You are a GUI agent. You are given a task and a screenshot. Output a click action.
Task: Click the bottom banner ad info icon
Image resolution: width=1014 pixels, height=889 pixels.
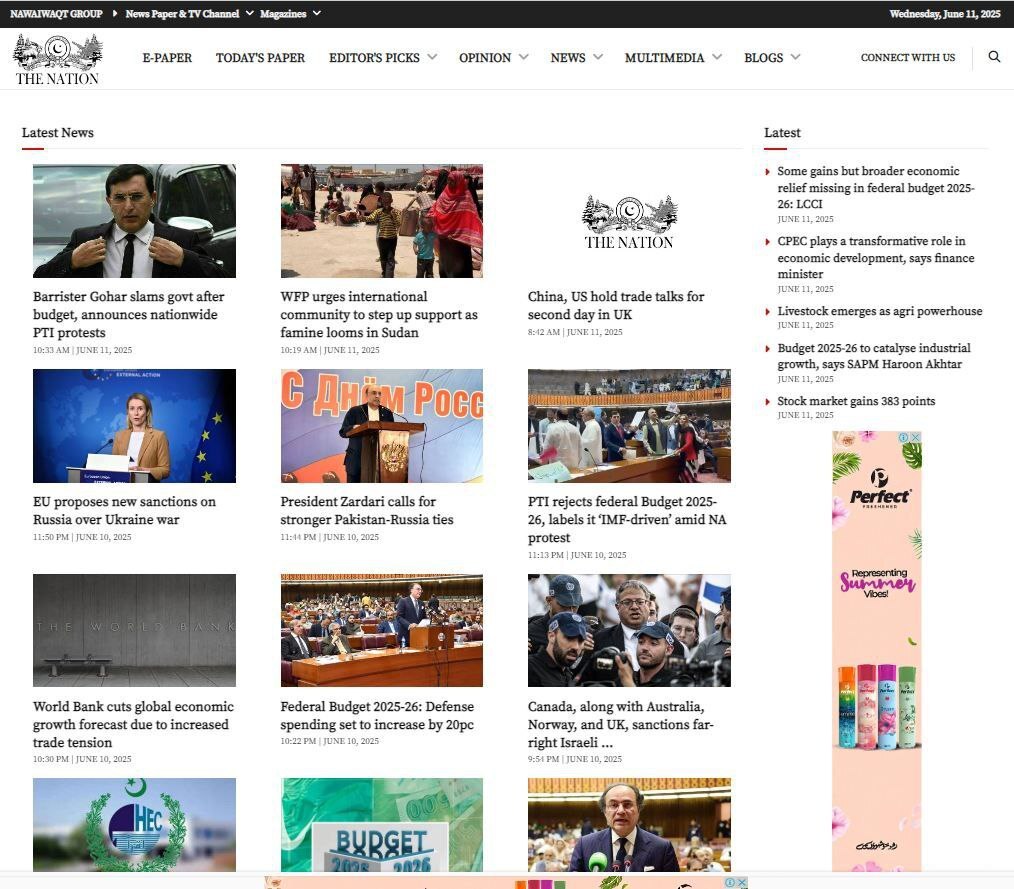(730, 882)
